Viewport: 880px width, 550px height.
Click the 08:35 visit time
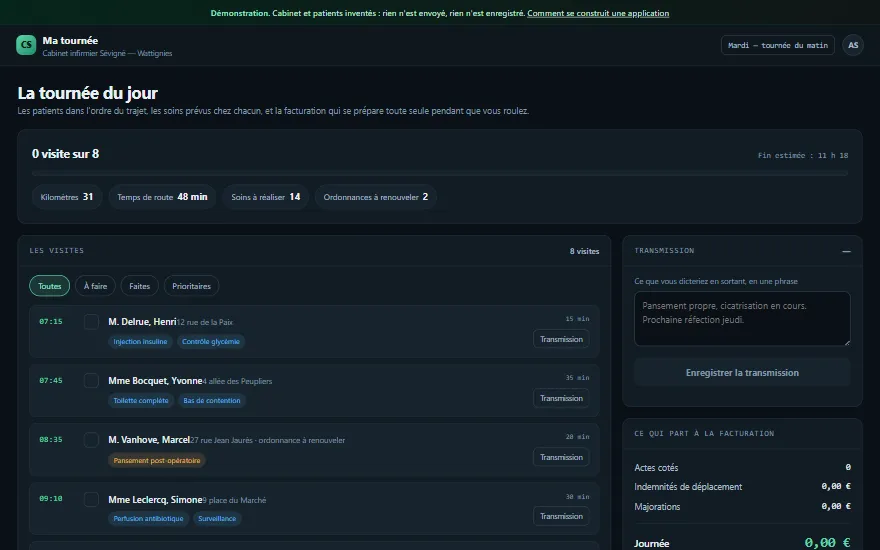pos(51,439)
